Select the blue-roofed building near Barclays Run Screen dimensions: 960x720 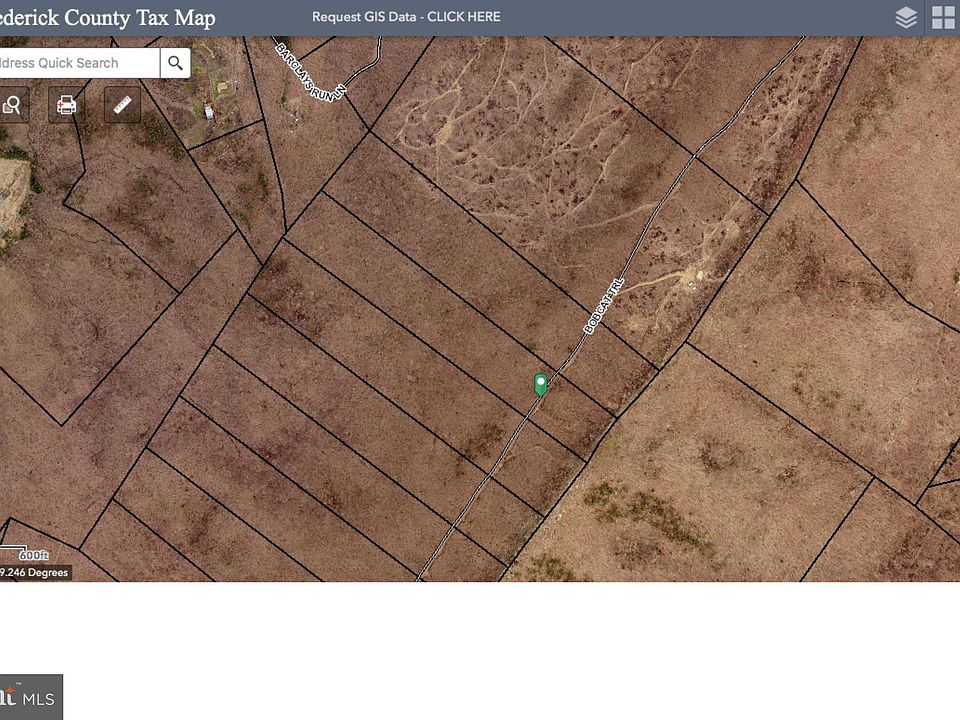209,112
